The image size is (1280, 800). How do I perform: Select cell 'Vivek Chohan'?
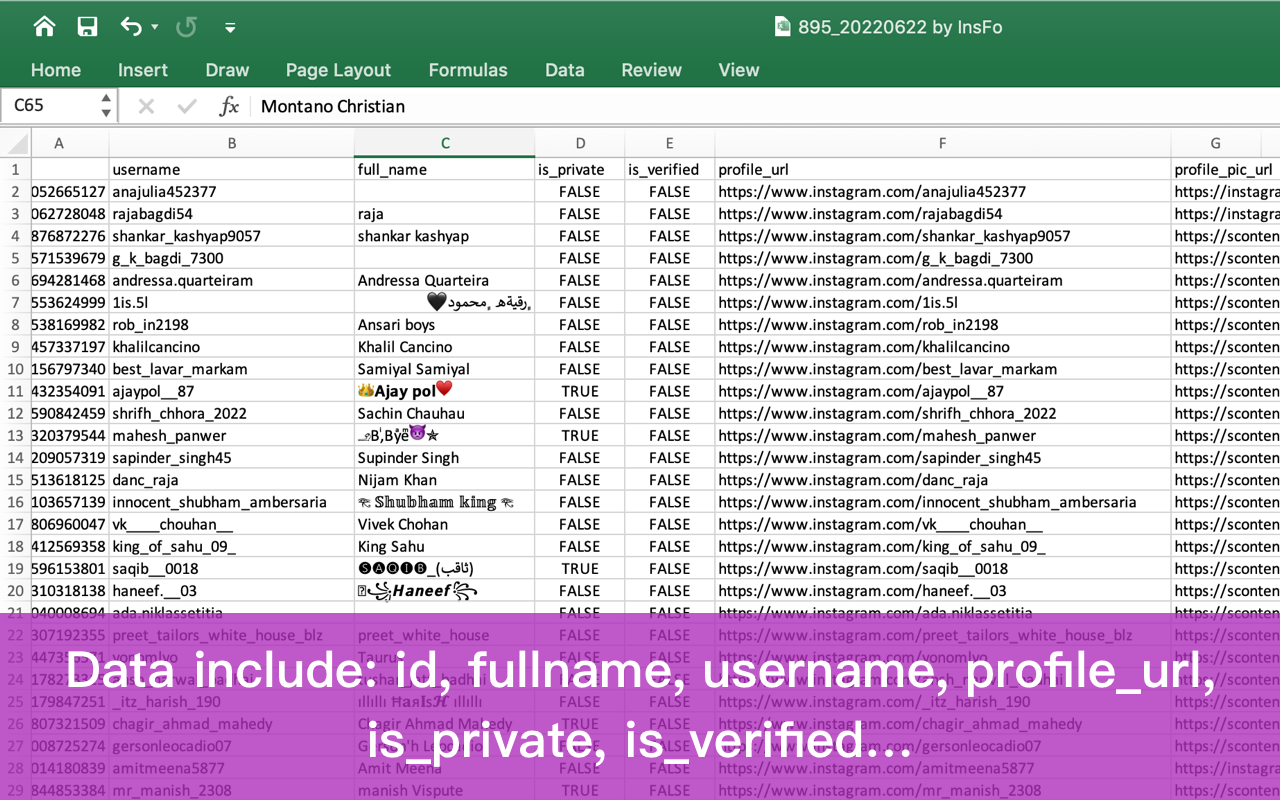point(445,524)
